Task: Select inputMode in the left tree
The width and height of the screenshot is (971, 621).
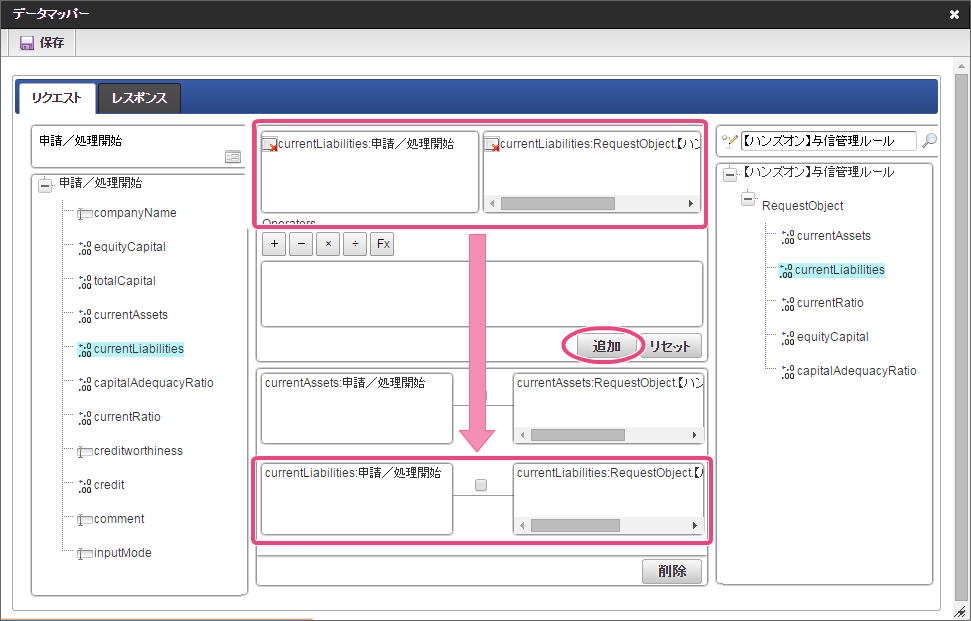Action: (123, 554)
